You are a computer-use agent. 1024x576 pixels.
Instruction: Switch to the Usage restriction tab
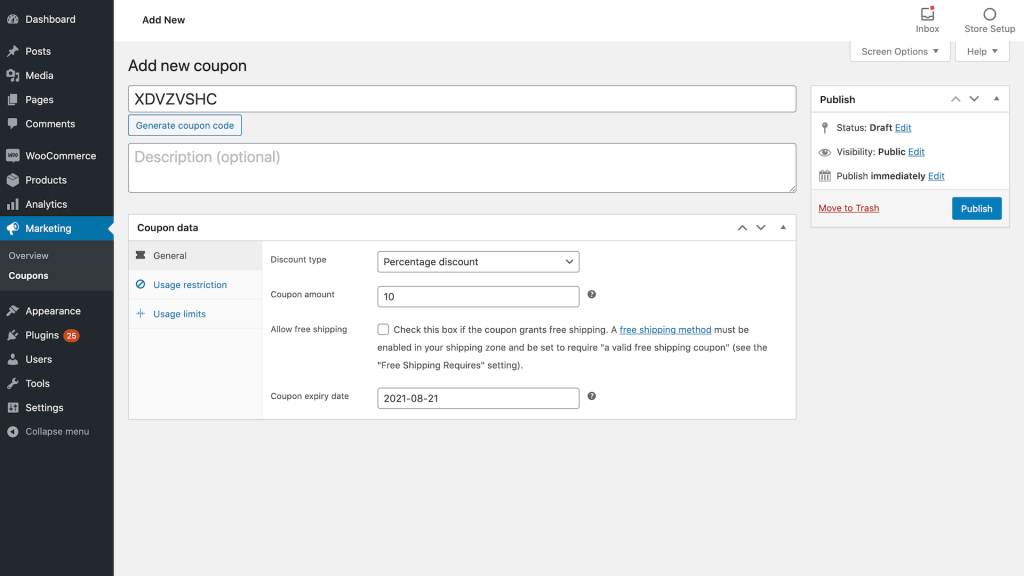click(x=189, y=285)
